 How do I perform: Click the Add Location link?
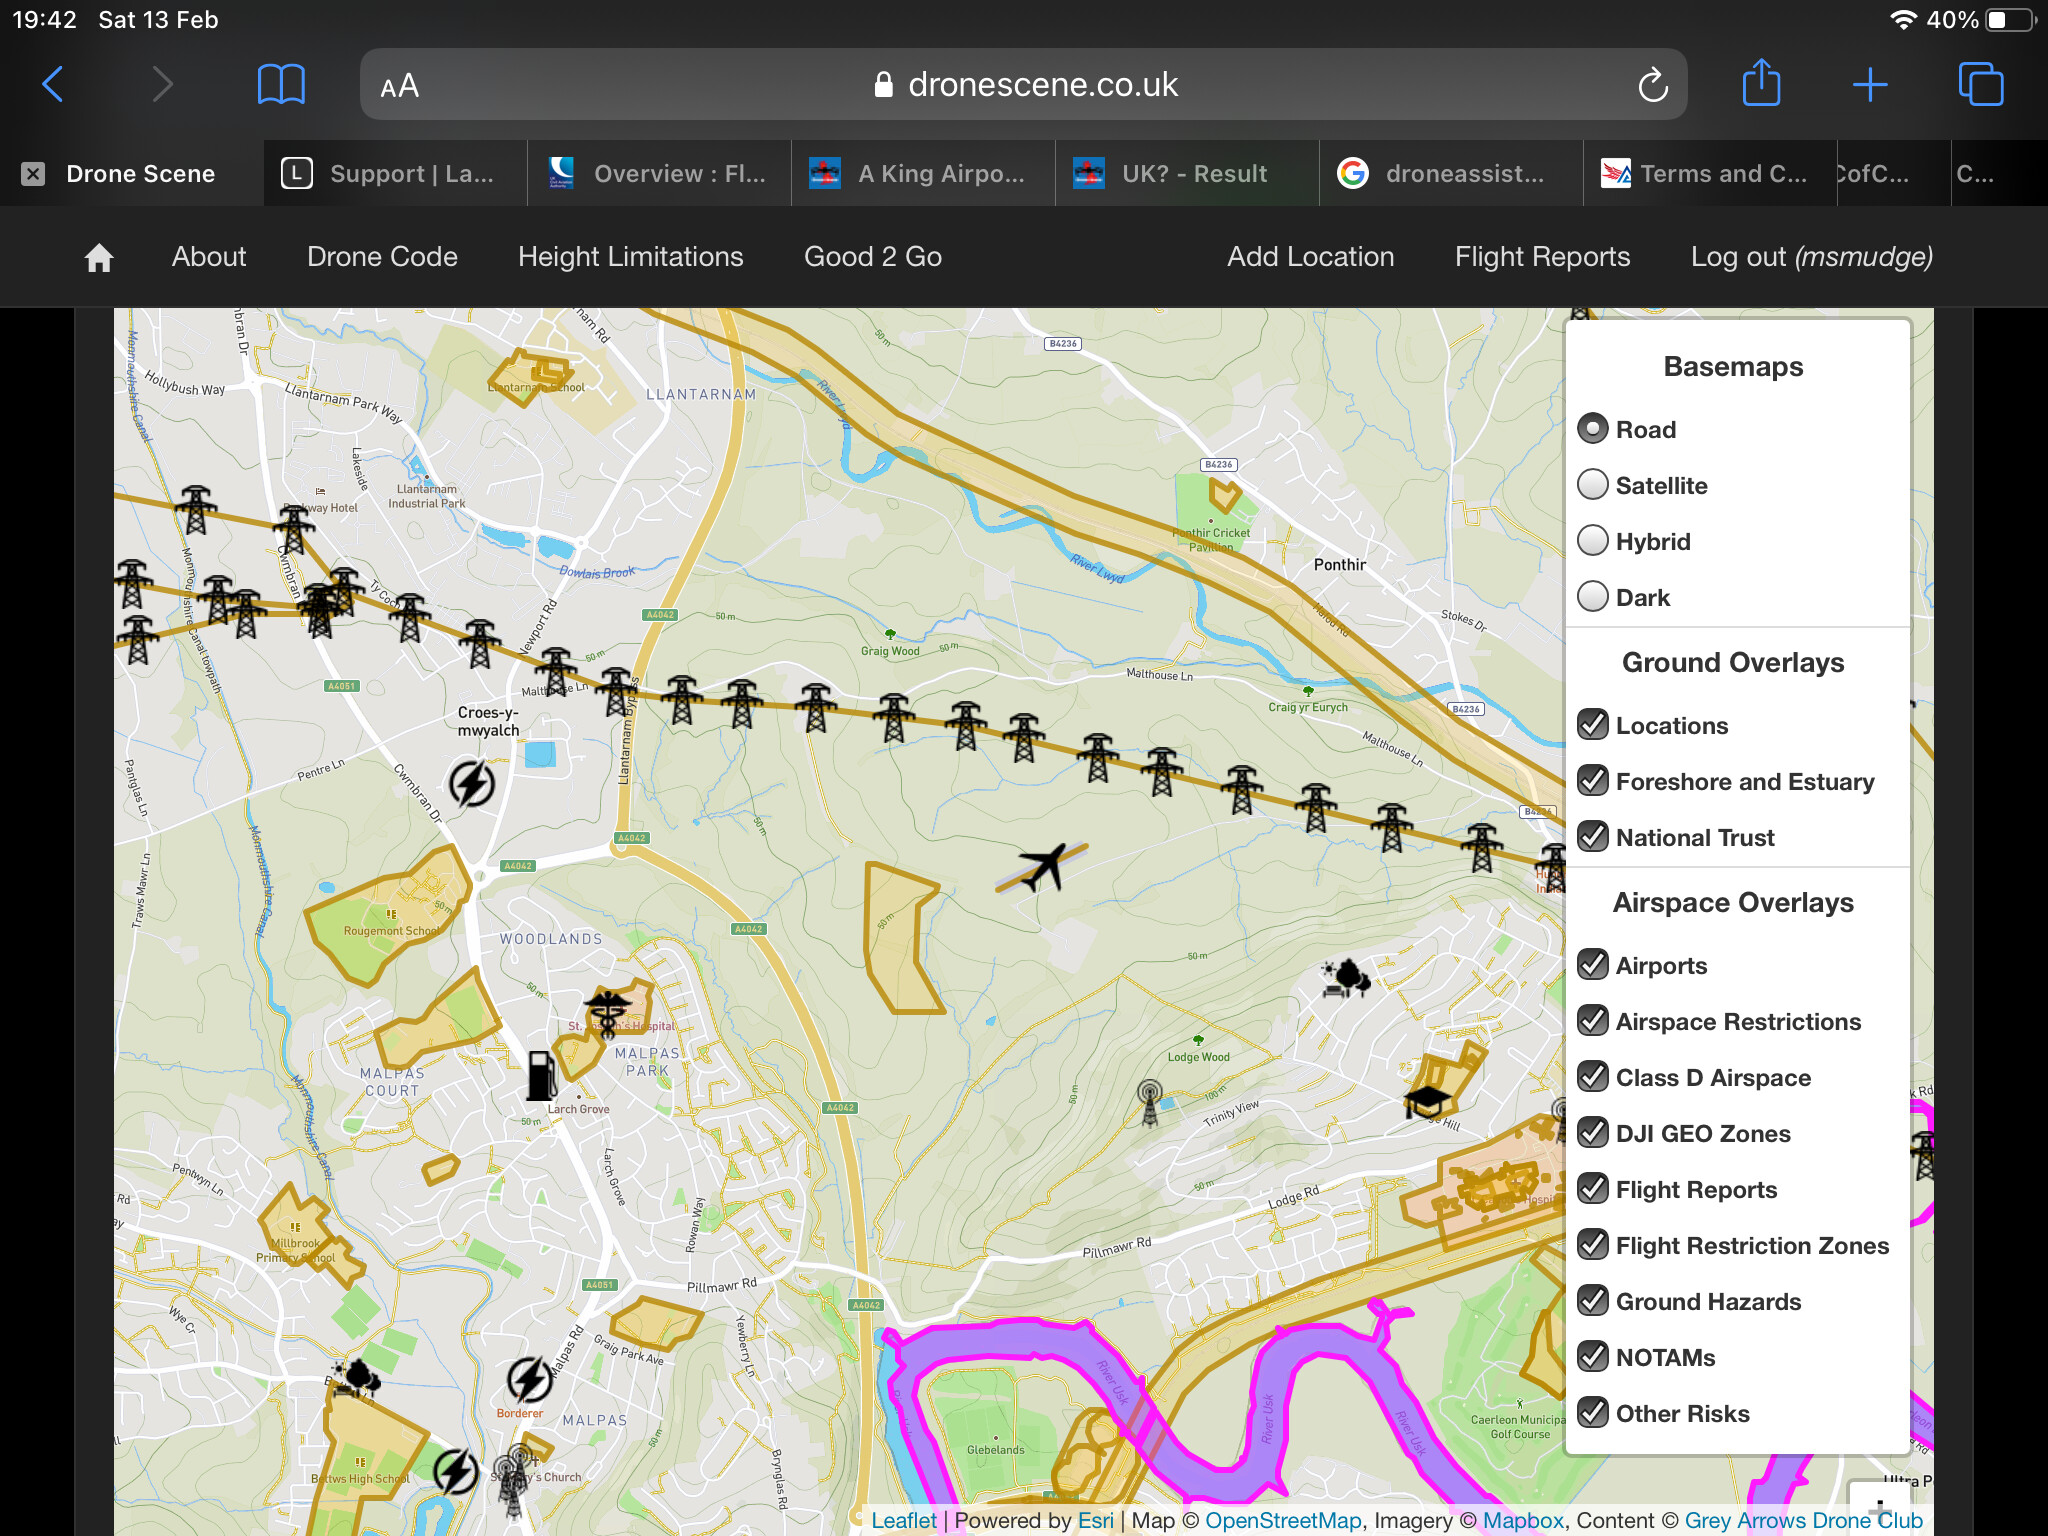tap(1310, 257)
